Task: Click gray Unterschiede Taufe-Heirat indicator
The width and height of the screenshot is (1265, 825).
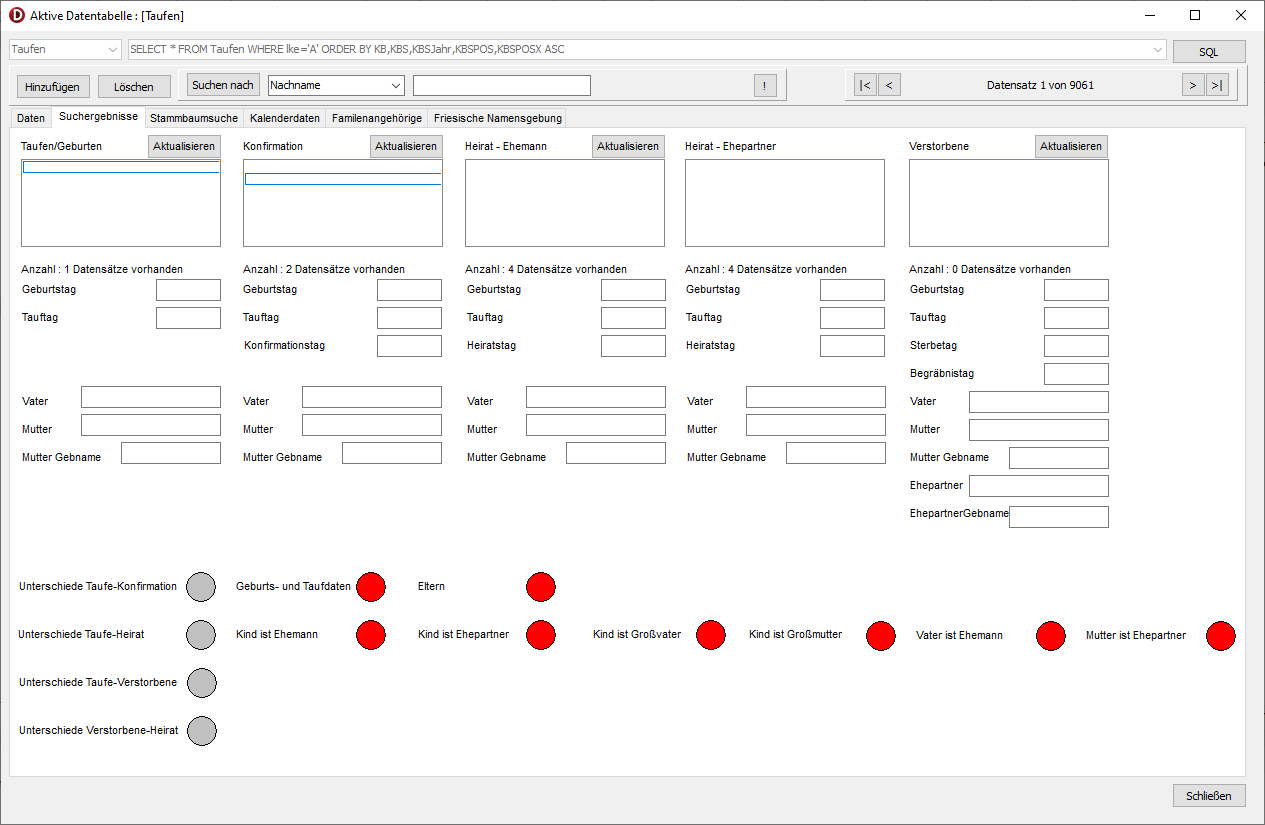Action: pos(202,635)
